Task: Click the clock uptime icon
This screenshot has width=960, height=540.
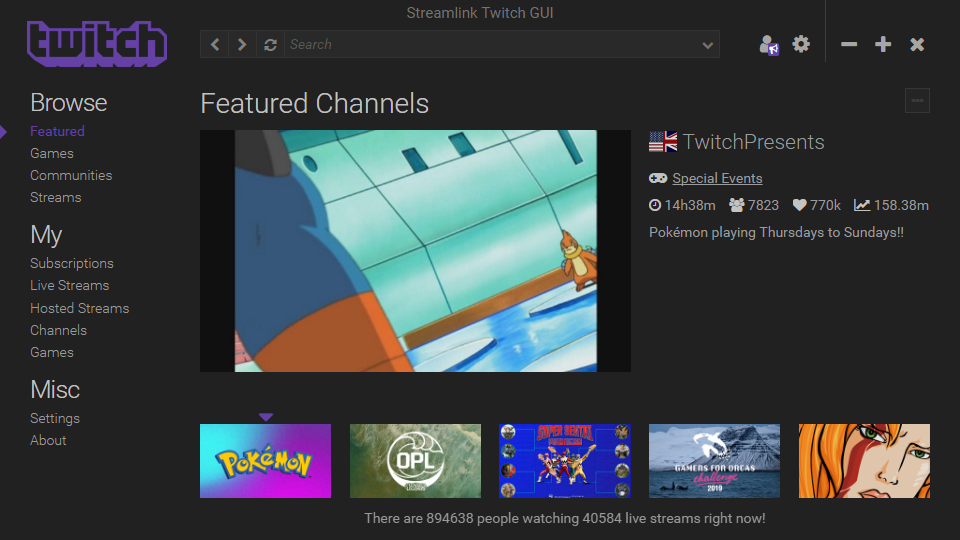Action: tap(654, 205)
